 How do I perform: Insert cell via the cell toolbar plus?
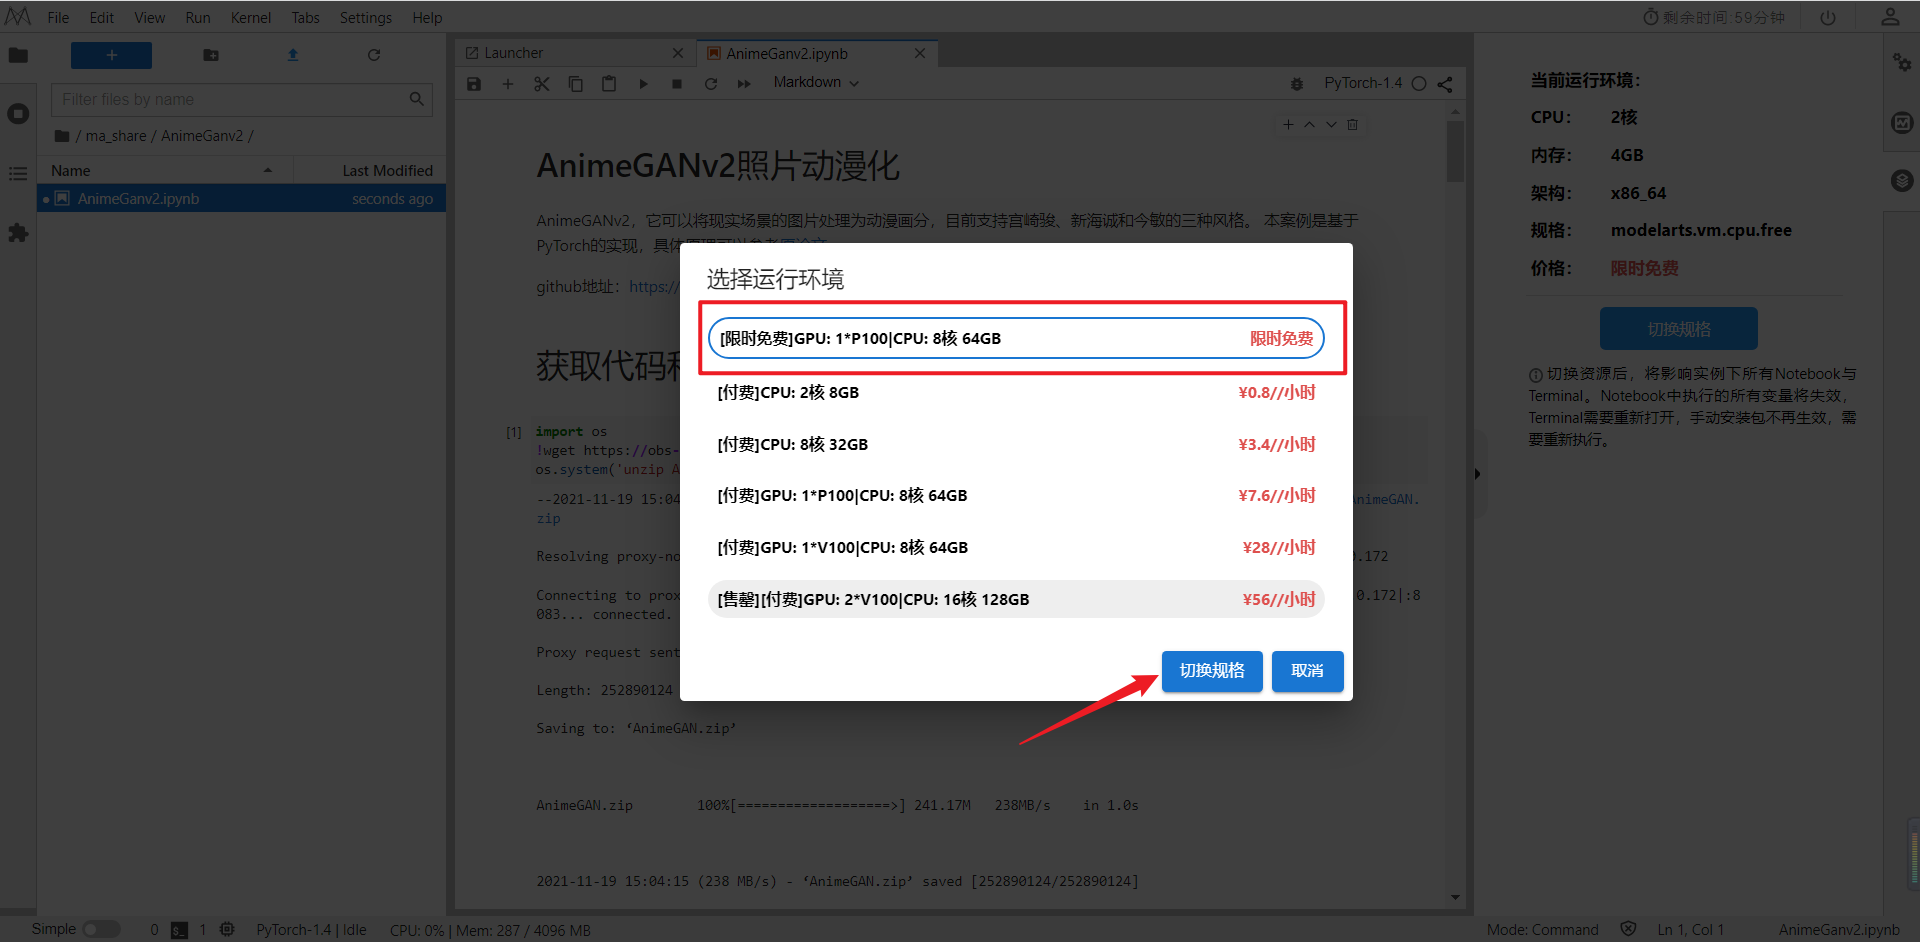(x=1288, y=125)
